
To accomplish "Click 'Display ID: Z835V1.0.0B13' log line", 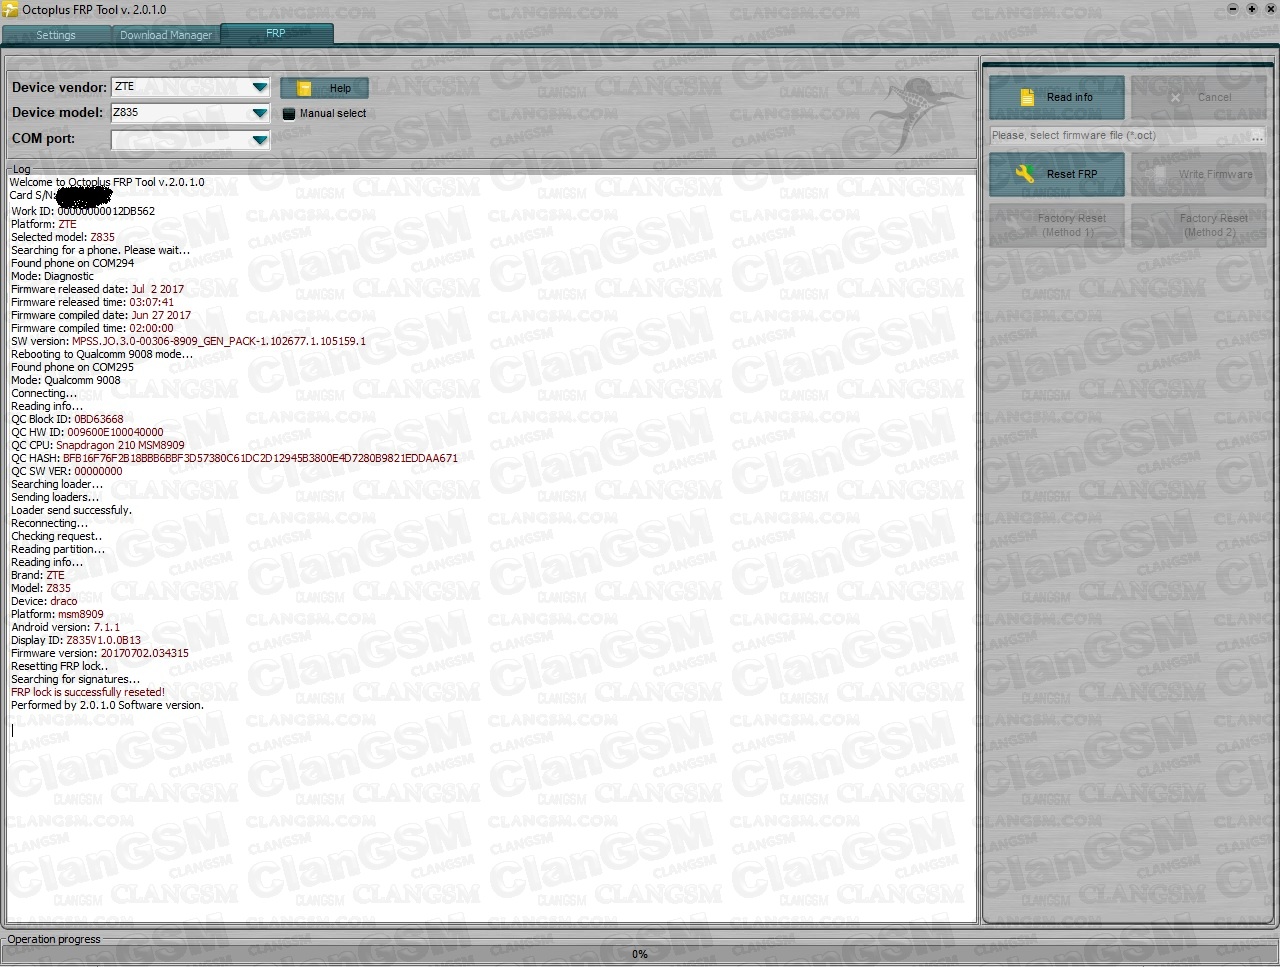I will click(x=76, y=640).
